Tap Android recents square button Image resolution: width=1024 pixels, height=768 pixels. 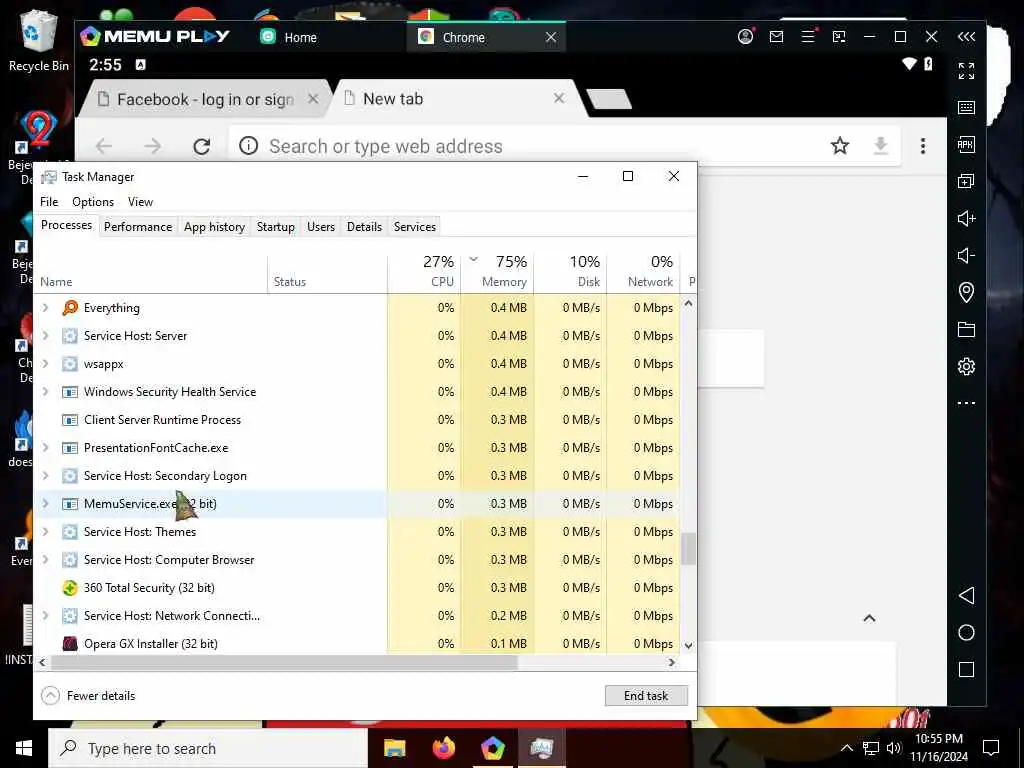(966, 669)
